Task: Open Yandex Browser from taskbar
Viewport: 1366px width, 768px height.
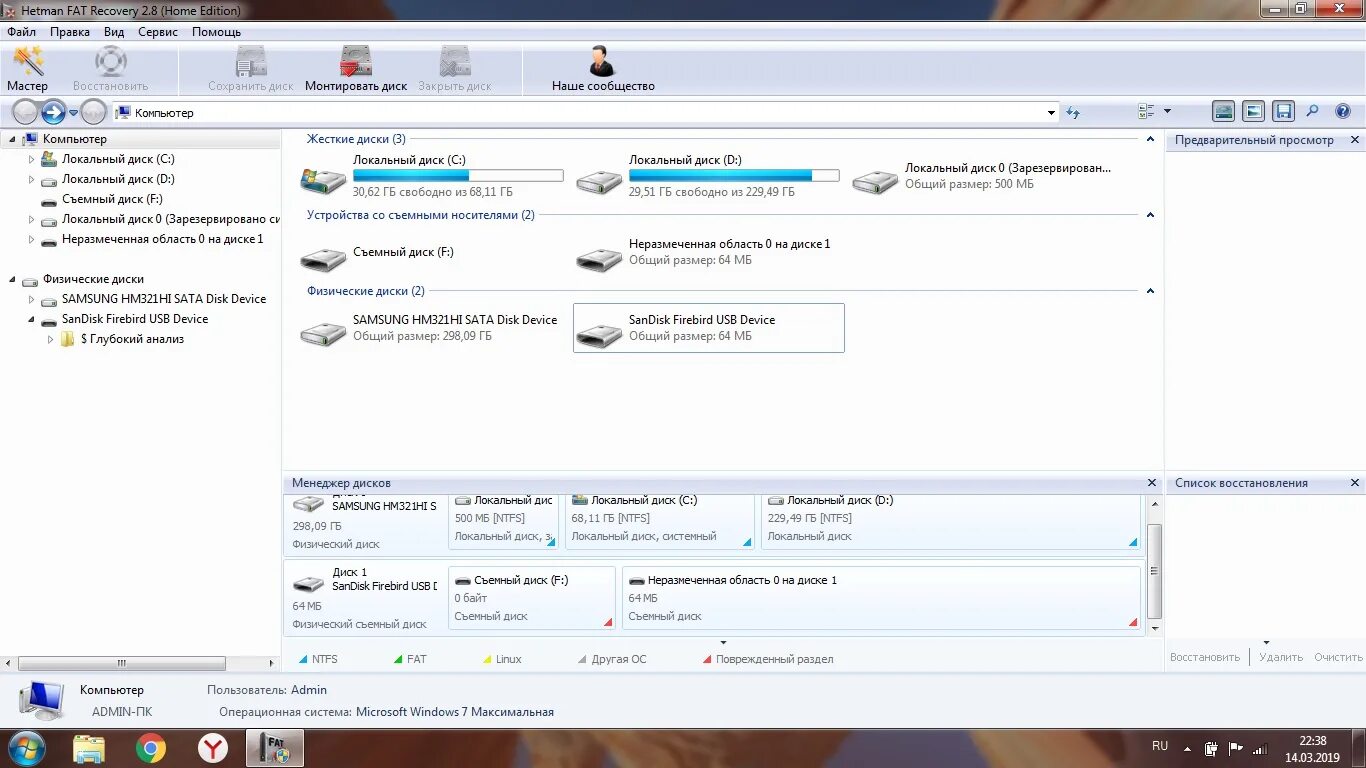Action: pyautogui.click(x=212, y=748)
